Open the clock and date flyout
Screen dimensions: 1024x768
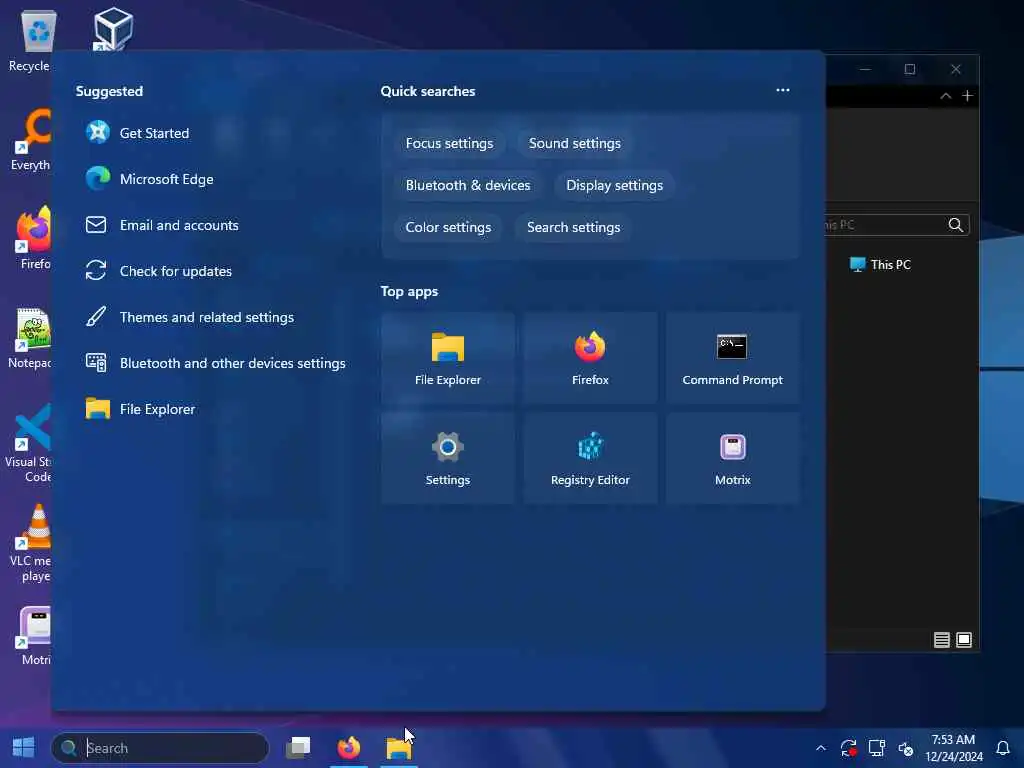click(x=953, y=748)
